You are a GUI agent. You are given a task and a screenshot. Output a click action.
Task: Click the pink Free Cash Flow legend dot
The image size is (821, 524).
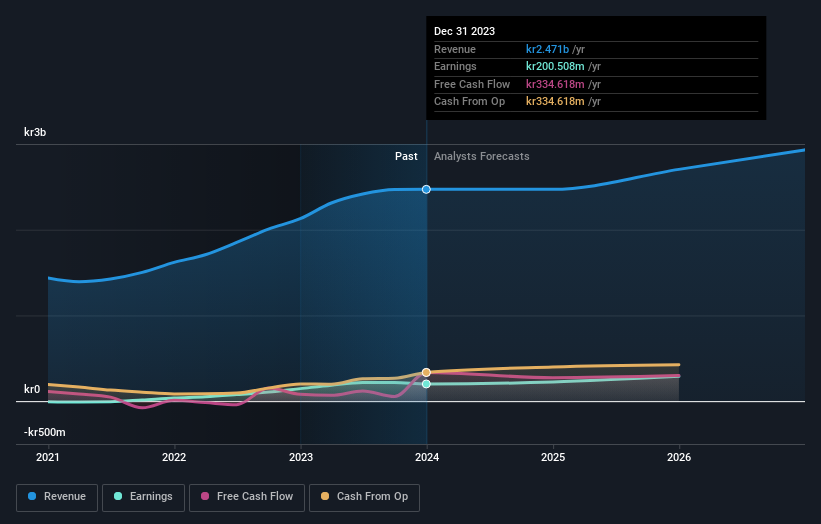(205, 496)
